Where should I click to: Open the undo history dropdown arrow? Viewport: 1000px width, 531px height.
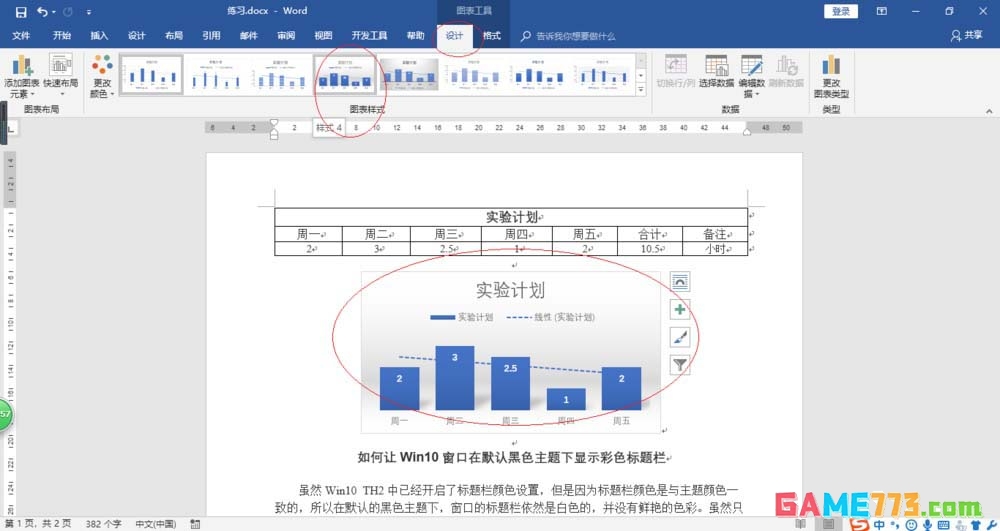click(x=54, y=12)
